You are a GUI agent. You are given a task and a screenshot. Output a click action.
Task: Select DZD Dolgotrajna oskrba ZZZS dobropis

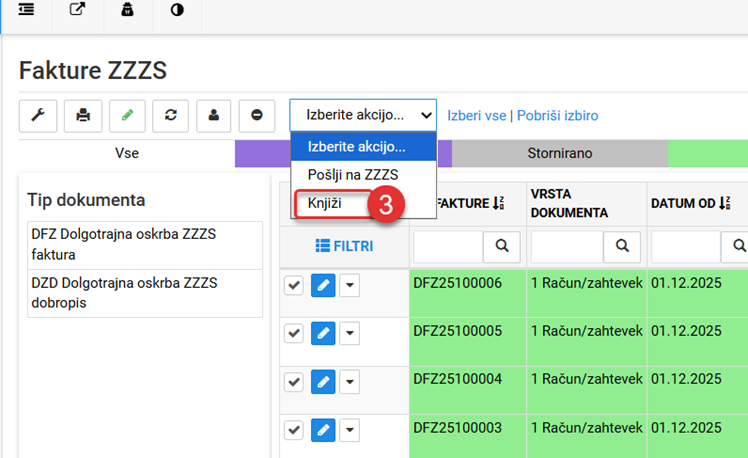[x=145, y=293]
